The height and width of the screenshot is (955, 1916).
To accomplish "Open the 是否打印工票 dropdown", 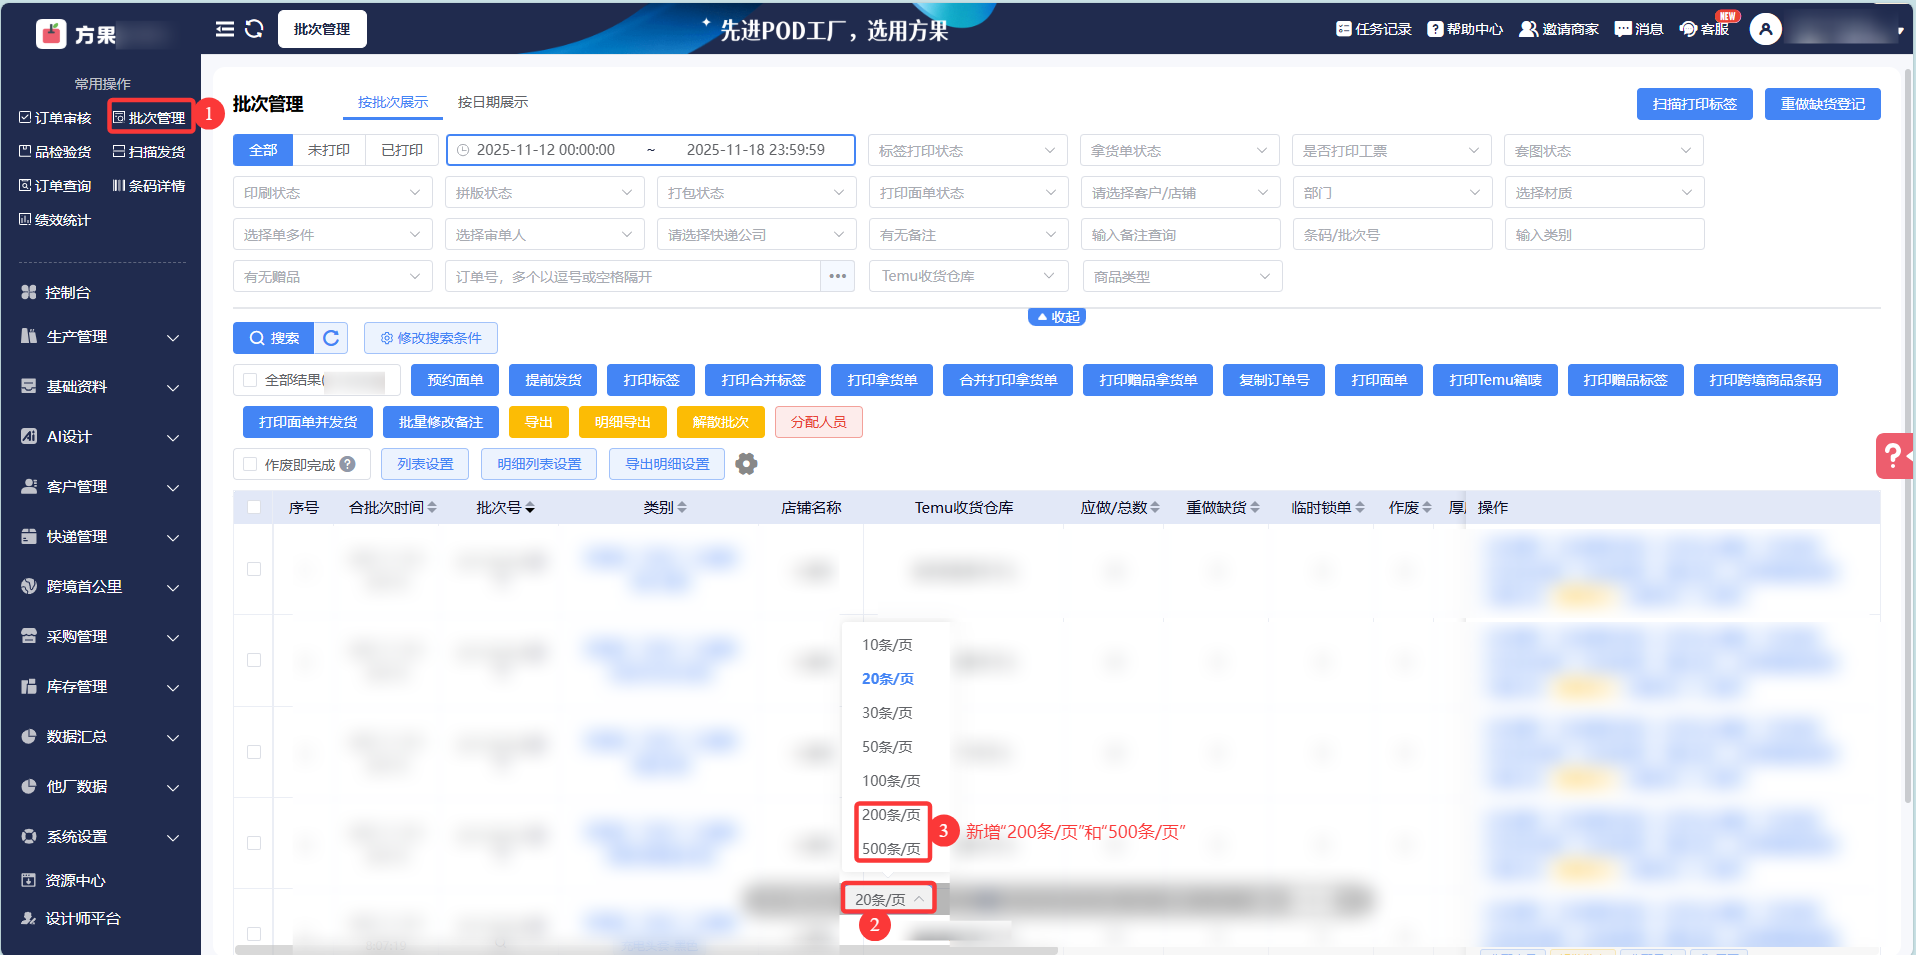I will coord(1392,150).
